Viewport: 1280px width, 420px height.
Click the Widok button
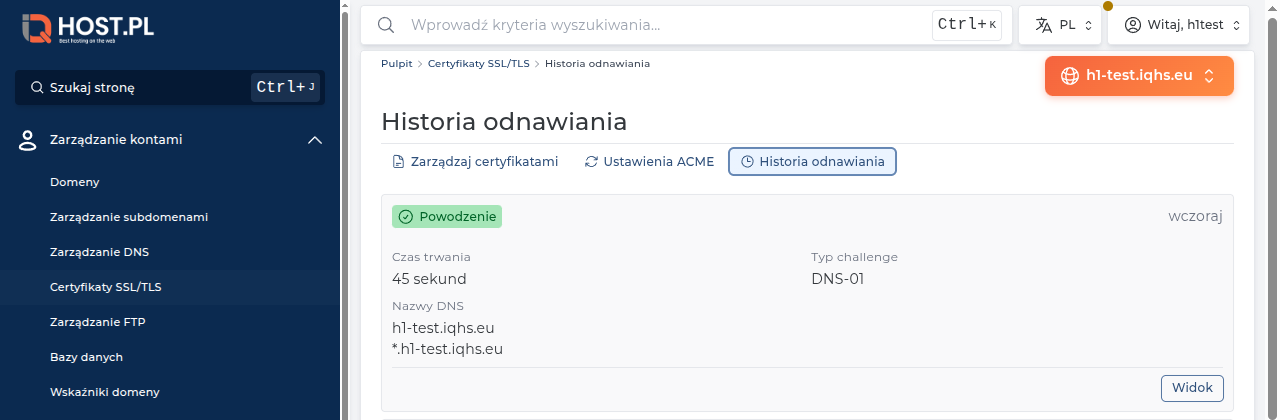pyautogui.click(x=1192, y=388)
